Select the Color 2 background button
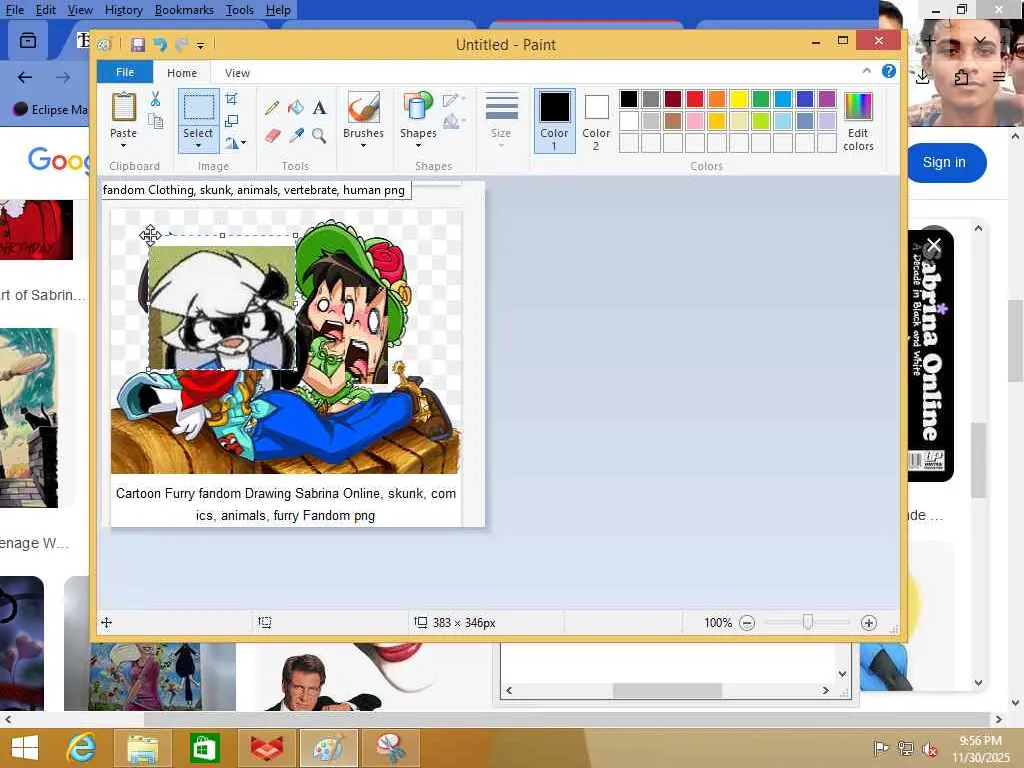The image size is (1024, 768). (x=596, y=121)
